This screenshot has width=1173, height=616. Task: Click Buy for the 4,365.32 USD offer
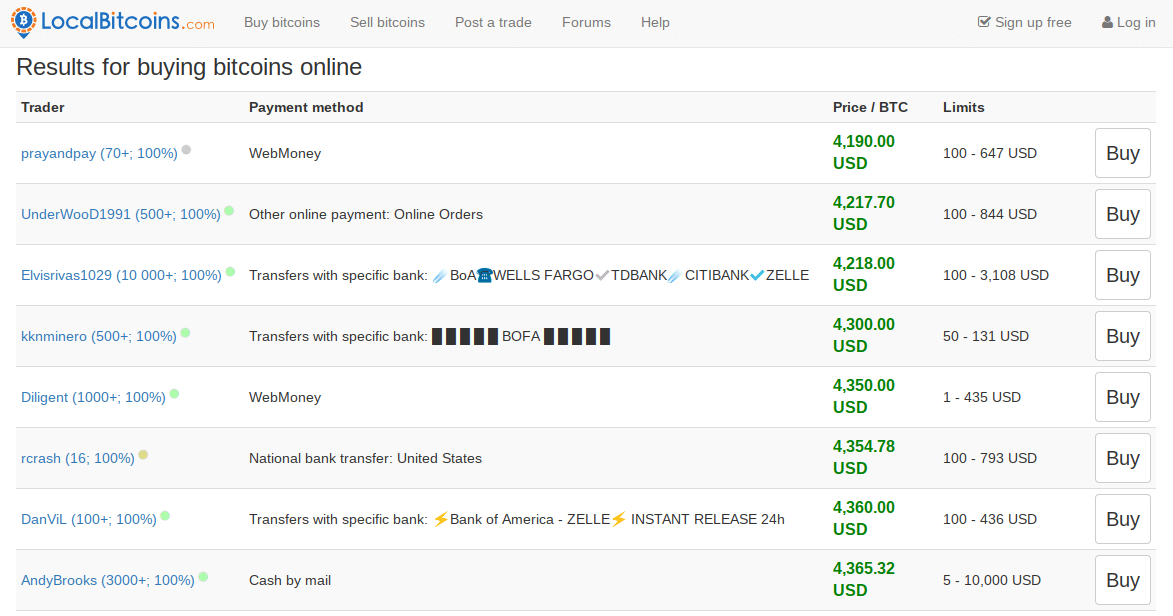tap(1123, 581)
